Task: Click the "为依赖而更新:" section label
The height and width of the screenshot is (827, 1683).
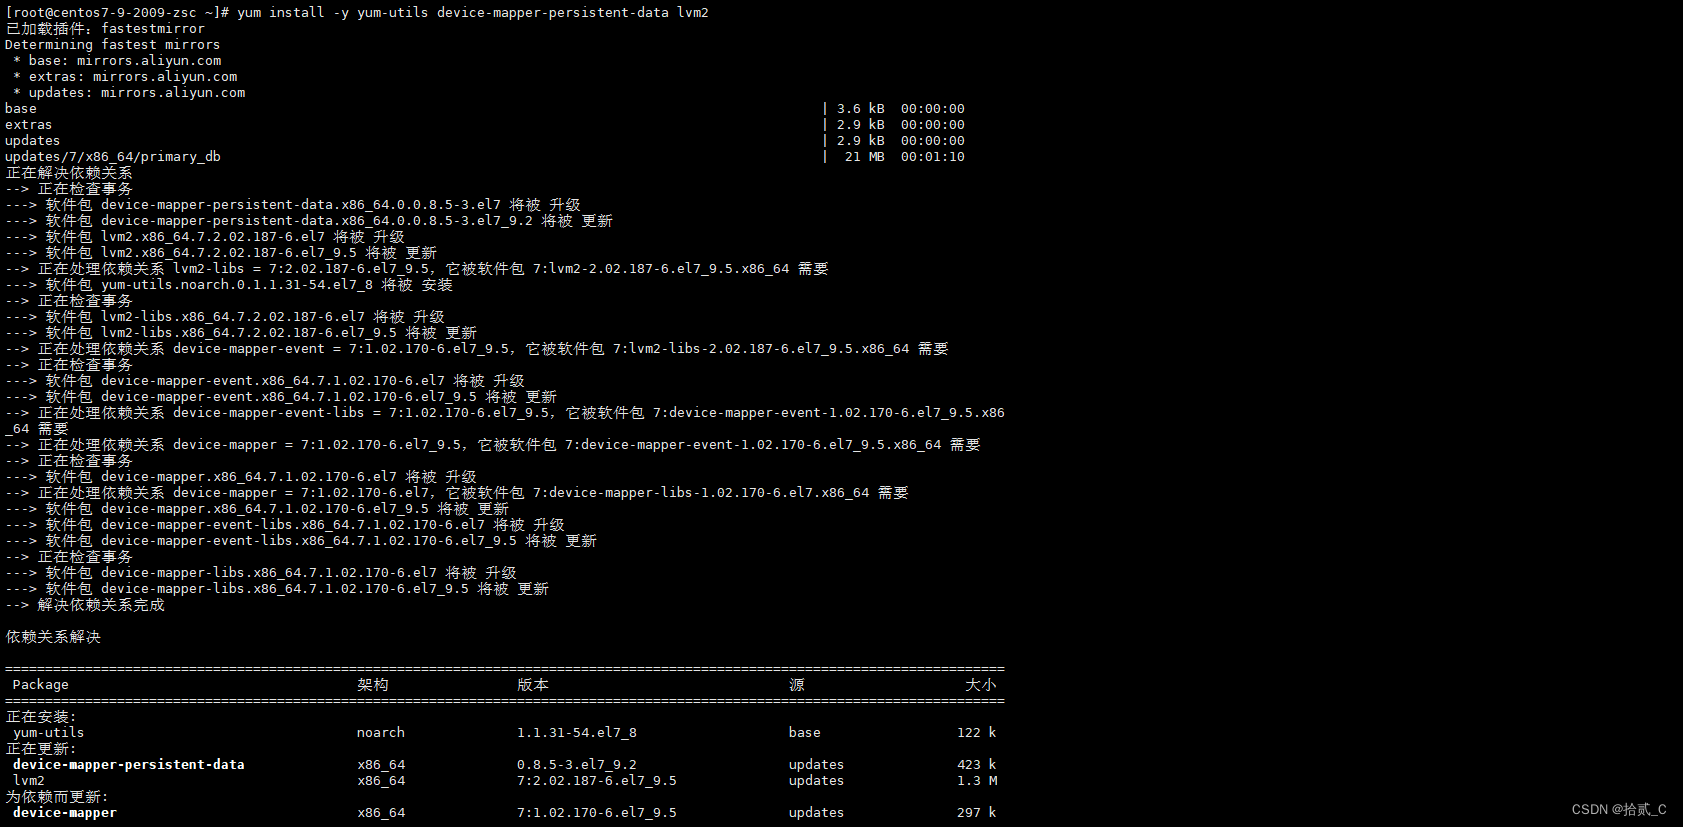Action: [57, 797]
